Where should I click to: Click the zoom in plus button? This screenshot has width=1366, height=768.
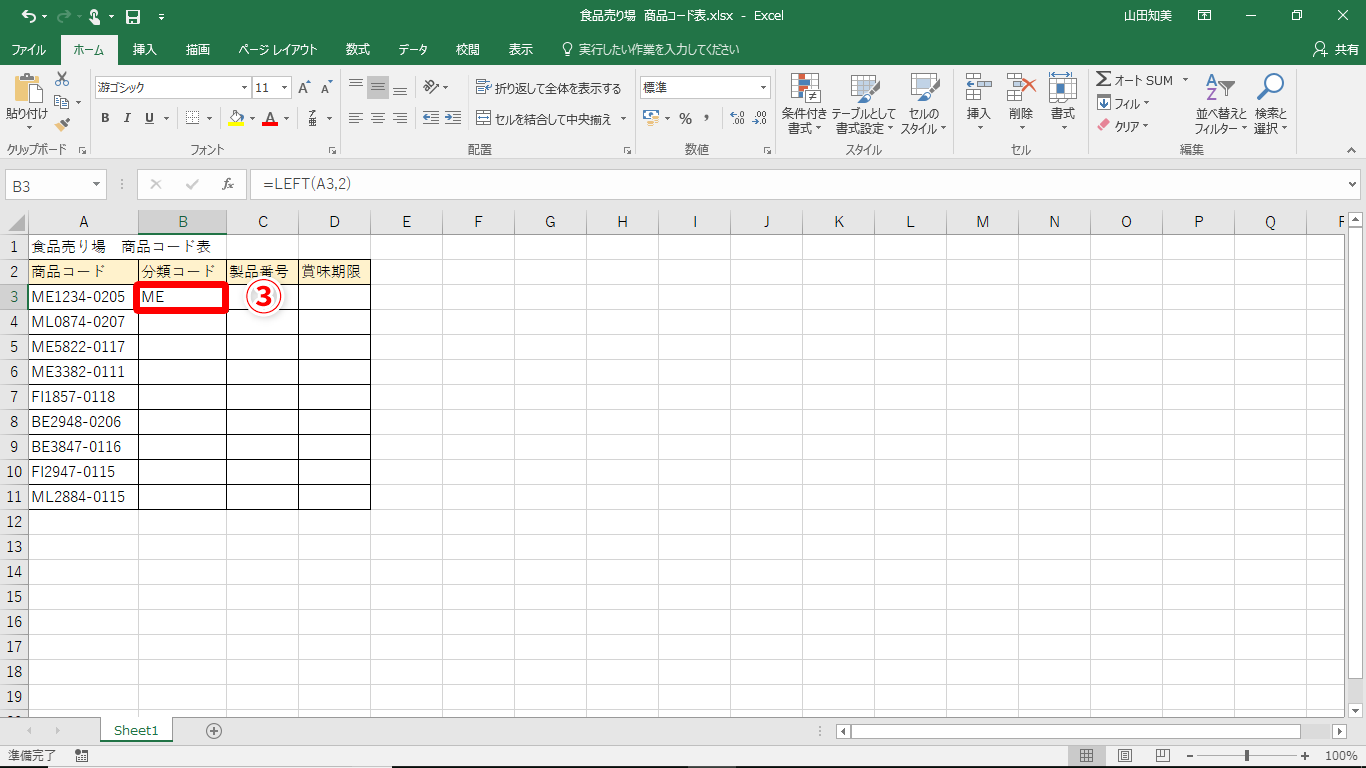(1305, 756)
